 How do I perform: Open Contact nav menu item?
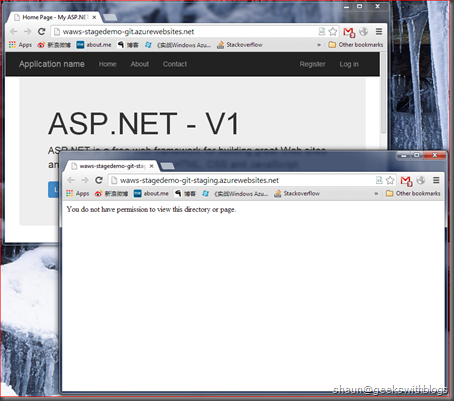[x=175, y=64]
